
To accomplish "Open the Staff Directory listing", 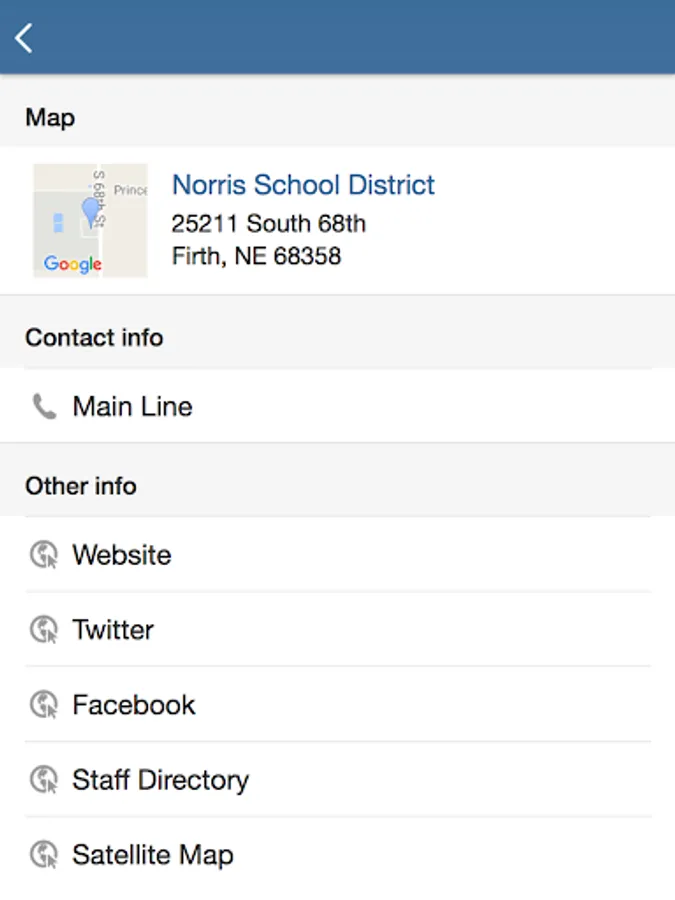I will coord(338,779).
